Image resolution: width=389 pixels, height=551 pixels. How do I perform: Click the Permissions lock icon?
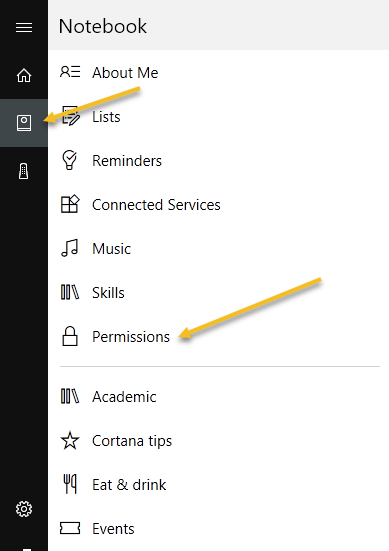pyautogui.click(x=70, y=336)
